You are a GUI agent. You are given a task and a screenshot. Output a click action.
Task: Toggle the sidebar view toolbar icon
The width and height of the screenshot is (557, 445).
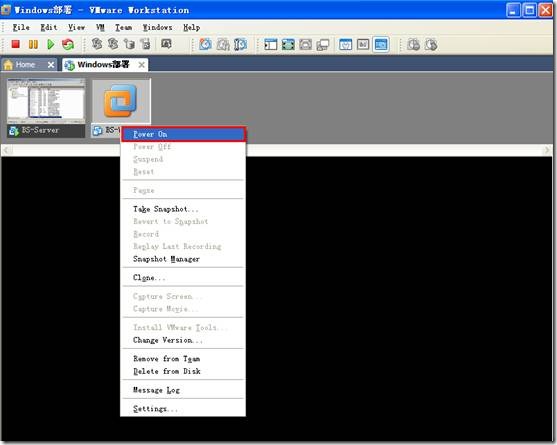[271, 44]
